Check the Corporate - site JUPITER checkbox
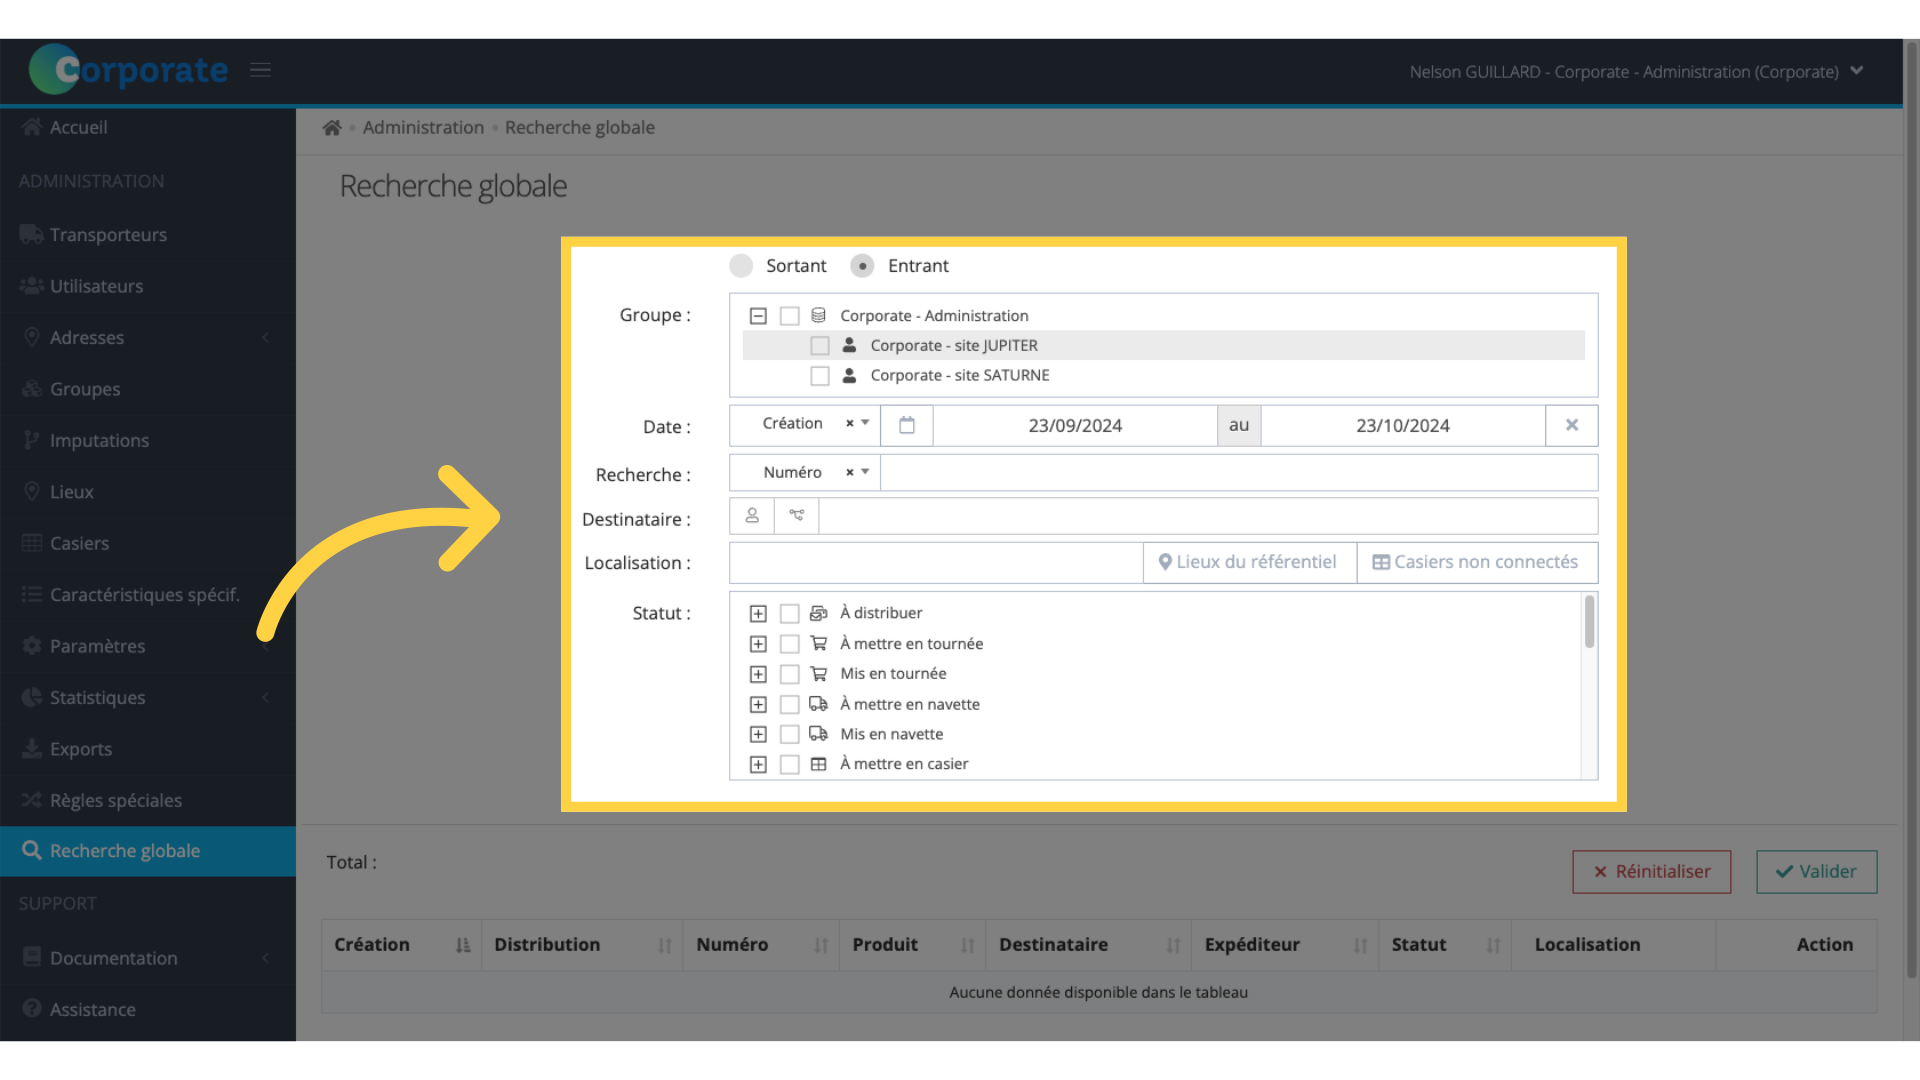Viewport: 1920px width, 1080px height. coord(820,346)
